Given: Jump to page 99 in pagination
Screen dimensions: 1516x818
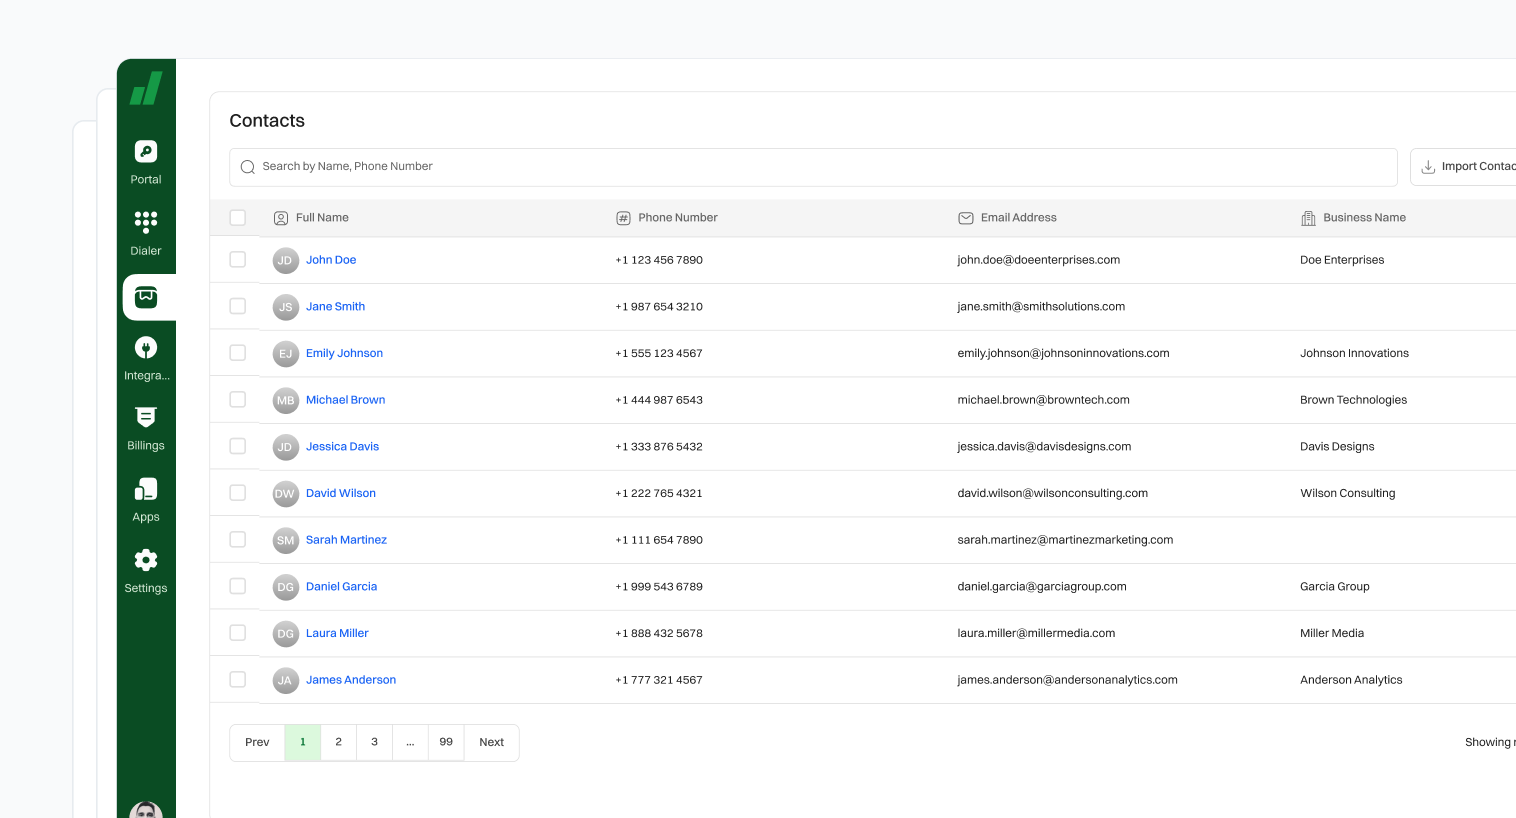Looking at the screenshot, I should 446,742.
